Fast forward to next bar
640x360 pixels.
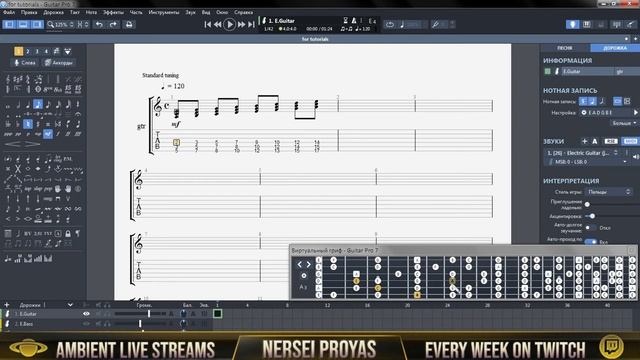[x=241, y=24]
